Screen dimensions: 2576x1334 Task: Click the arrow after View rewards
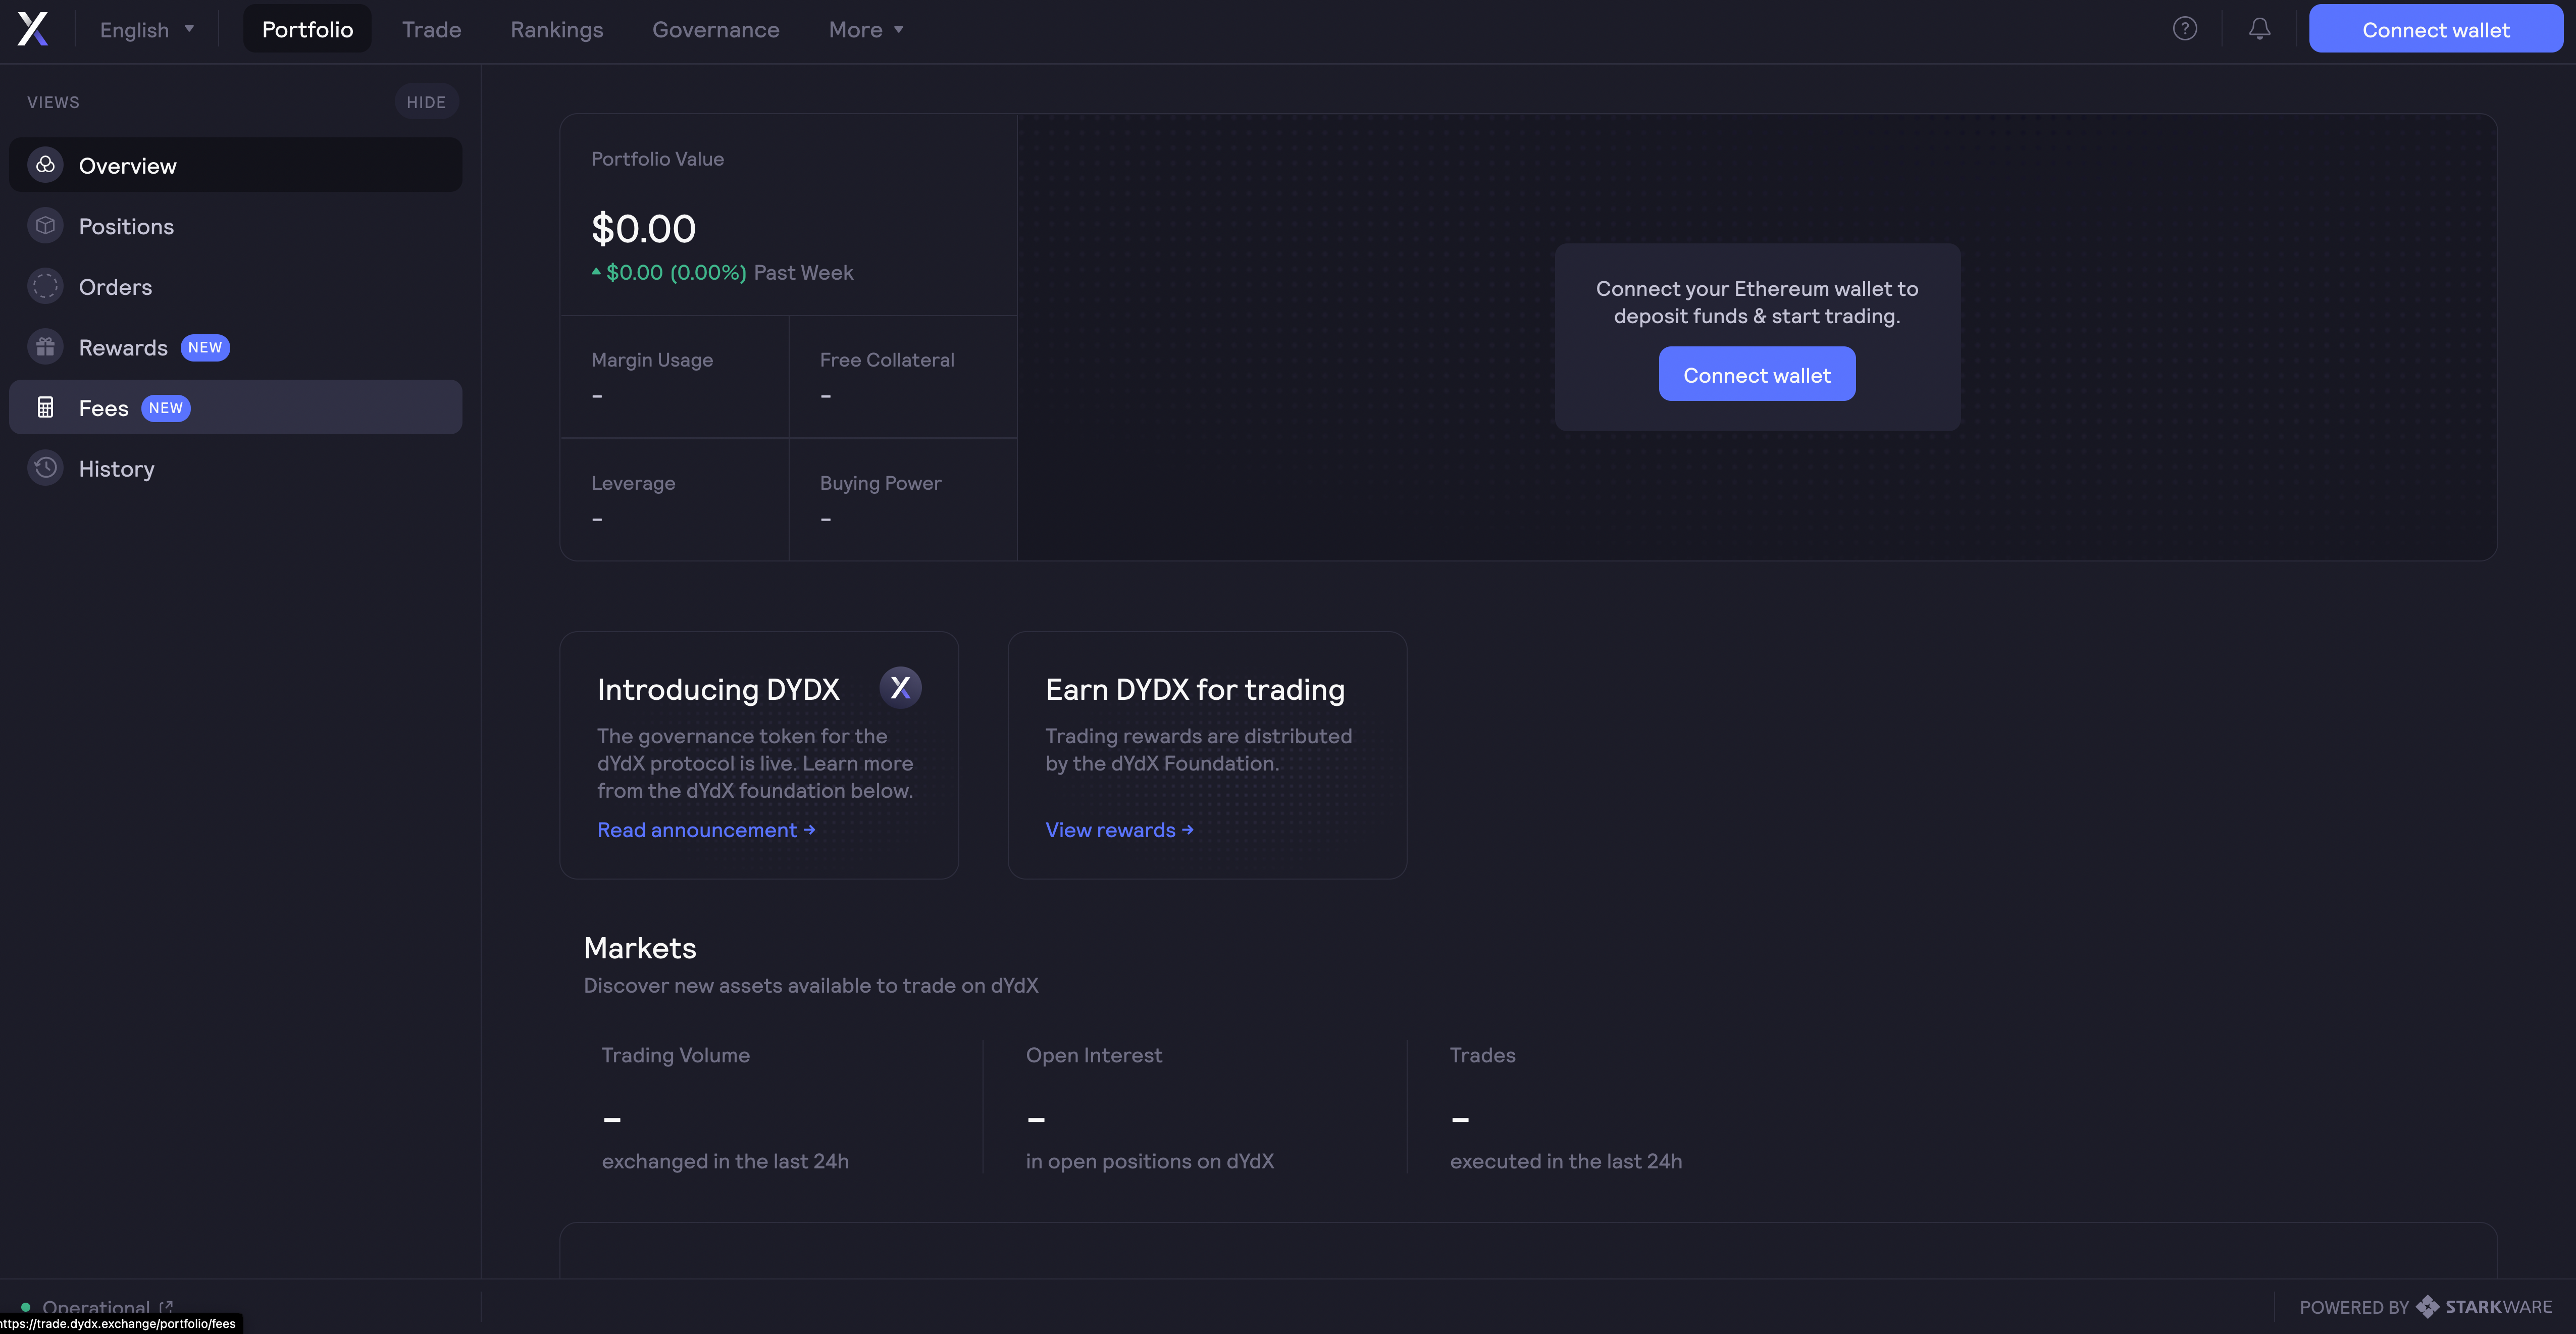pyautogui.click(x=1187, y=830)
